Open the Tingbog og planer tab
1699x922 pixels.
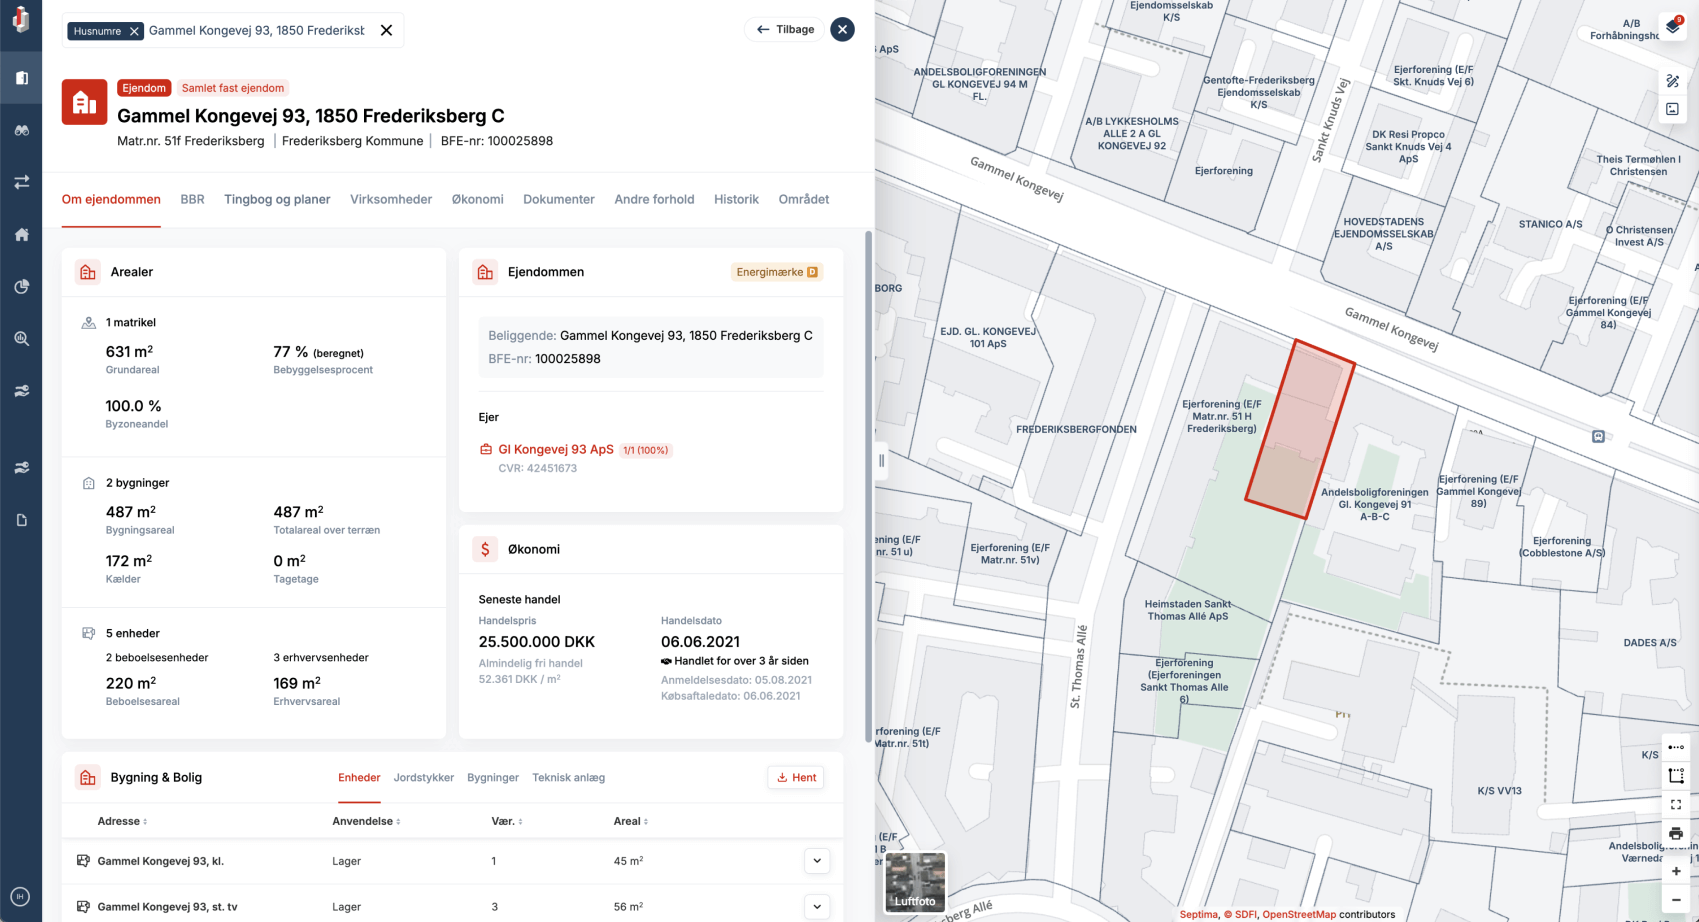pyautogui.click(x=277, y=199)
